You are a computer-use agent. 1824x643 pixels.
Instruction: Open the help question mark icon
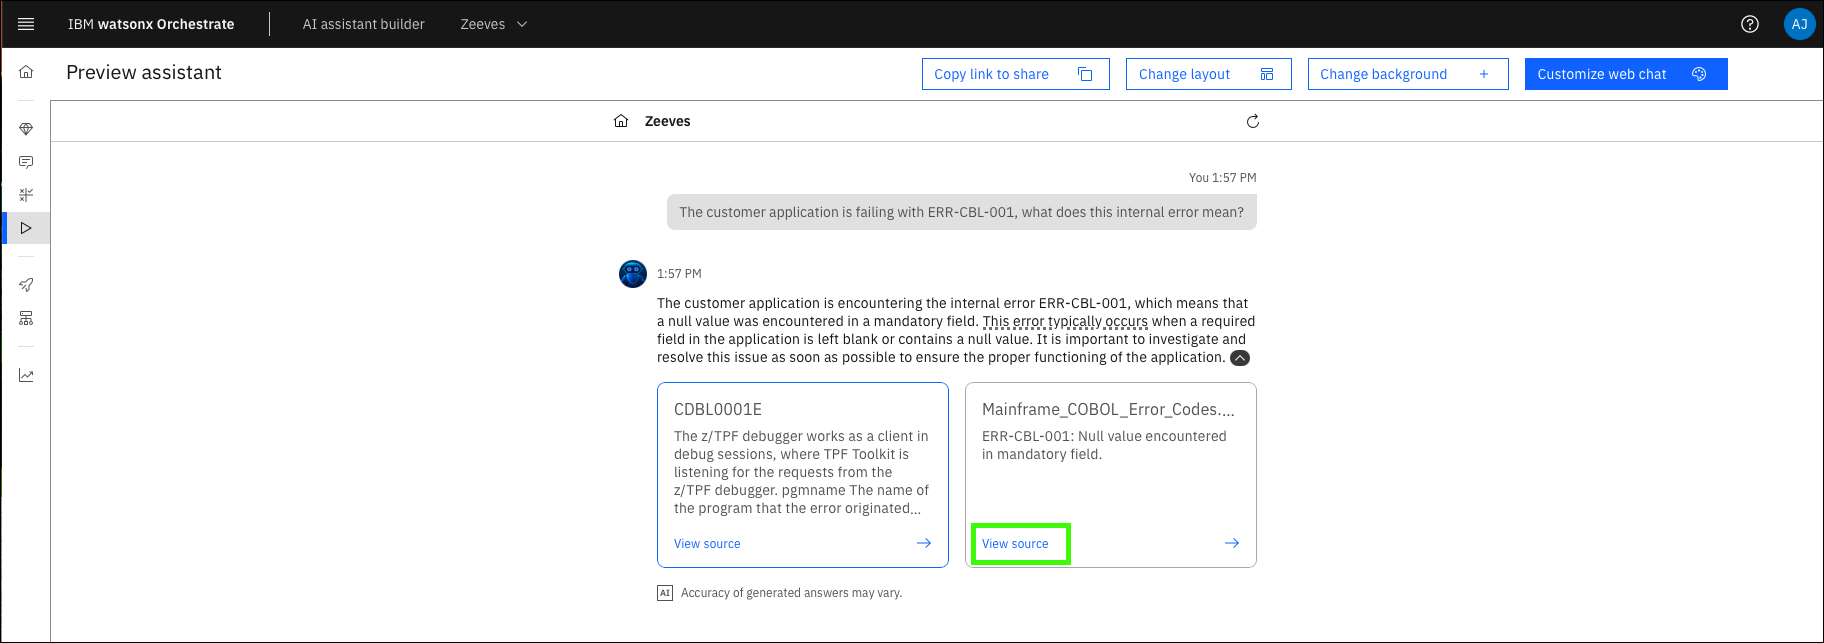tap(1749, 24)
